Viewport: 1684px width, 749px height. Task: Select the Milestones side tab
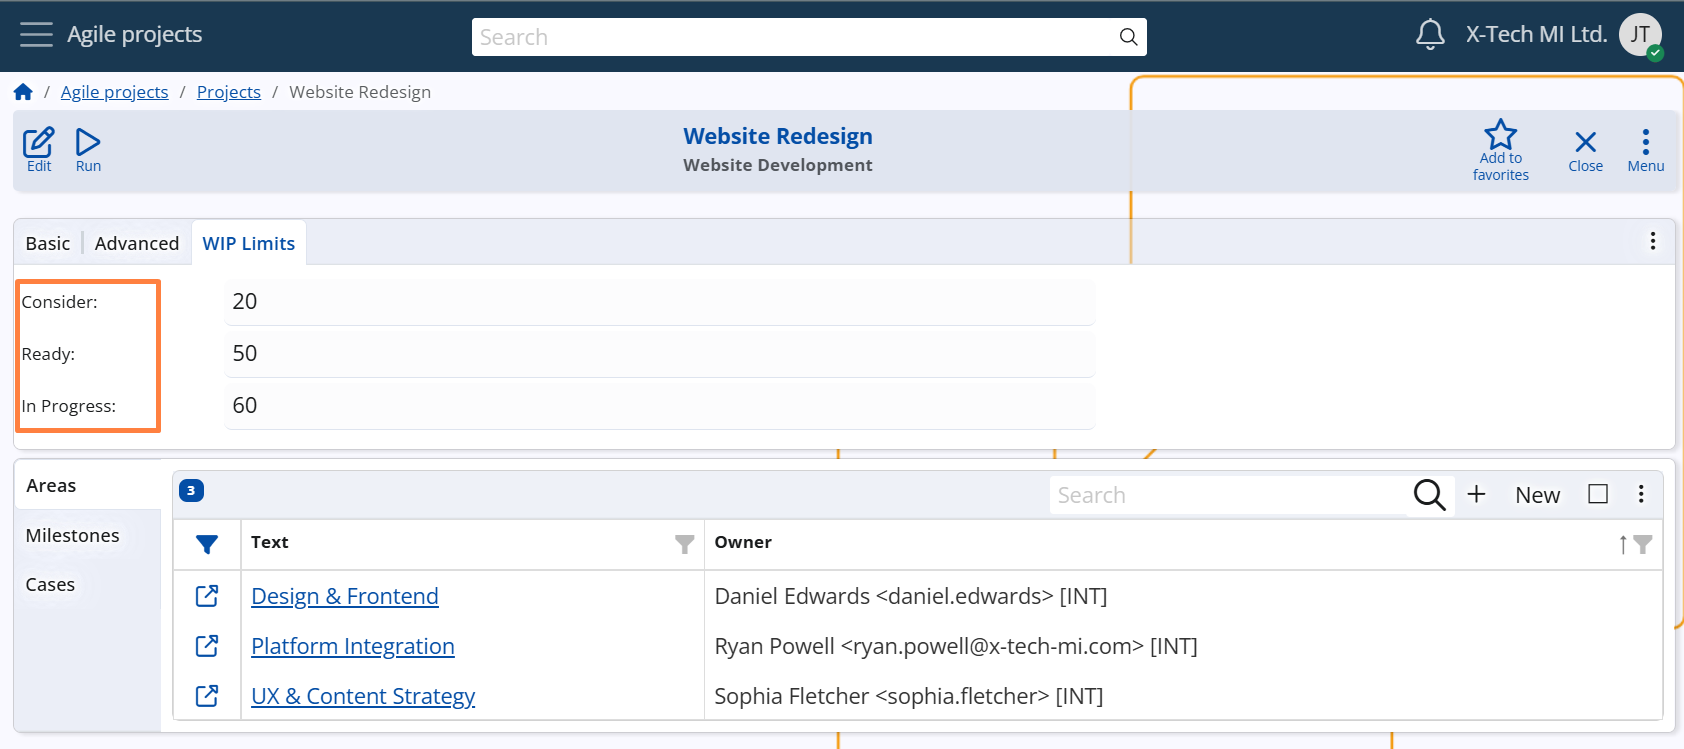coord(73,535)
